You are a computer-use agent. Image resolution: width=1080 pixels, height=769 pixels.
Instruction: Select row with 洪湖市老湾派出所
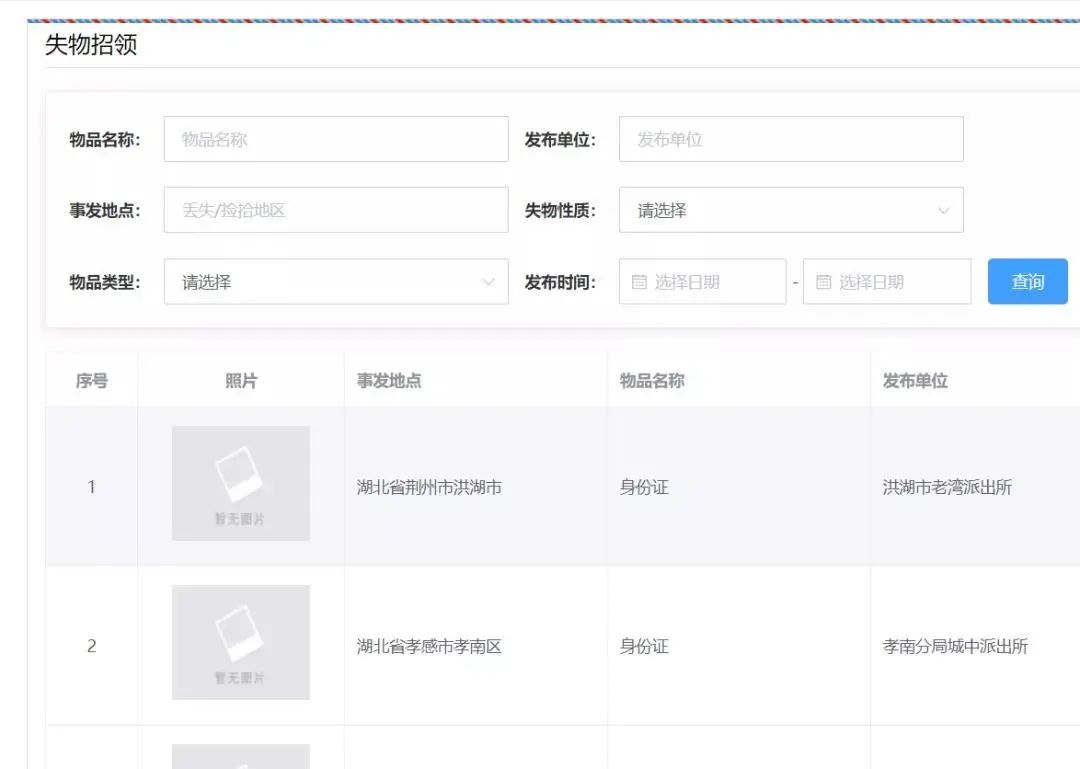947,488
